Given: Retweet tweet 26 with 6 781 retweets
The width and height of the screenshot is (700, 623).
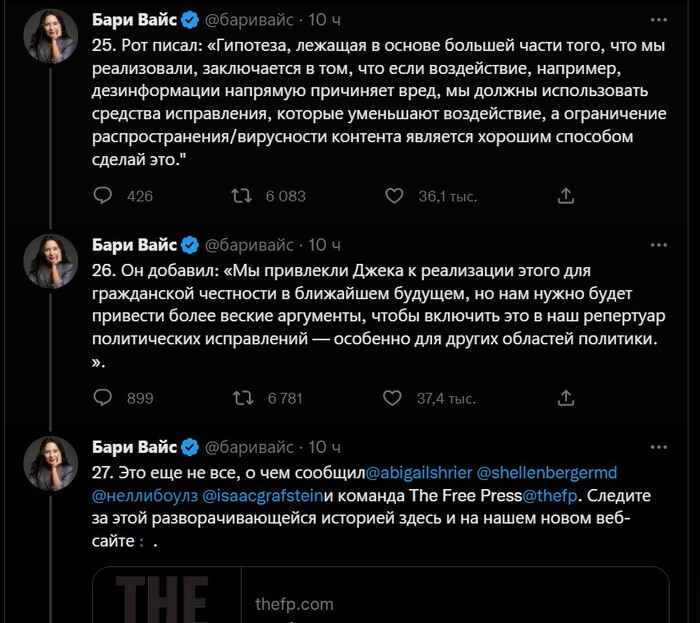Looking at the screenshot, I should (241, 398).
